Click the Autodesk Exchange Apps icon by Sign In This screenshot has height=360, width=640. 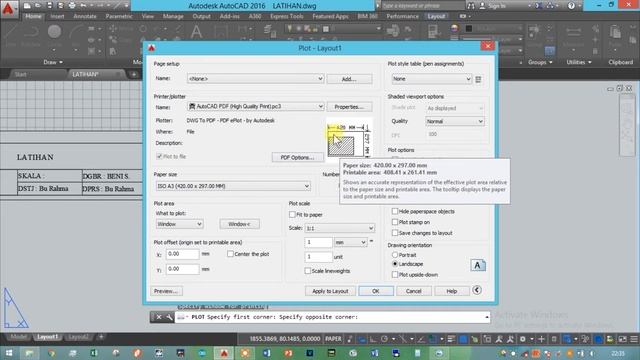539,6
